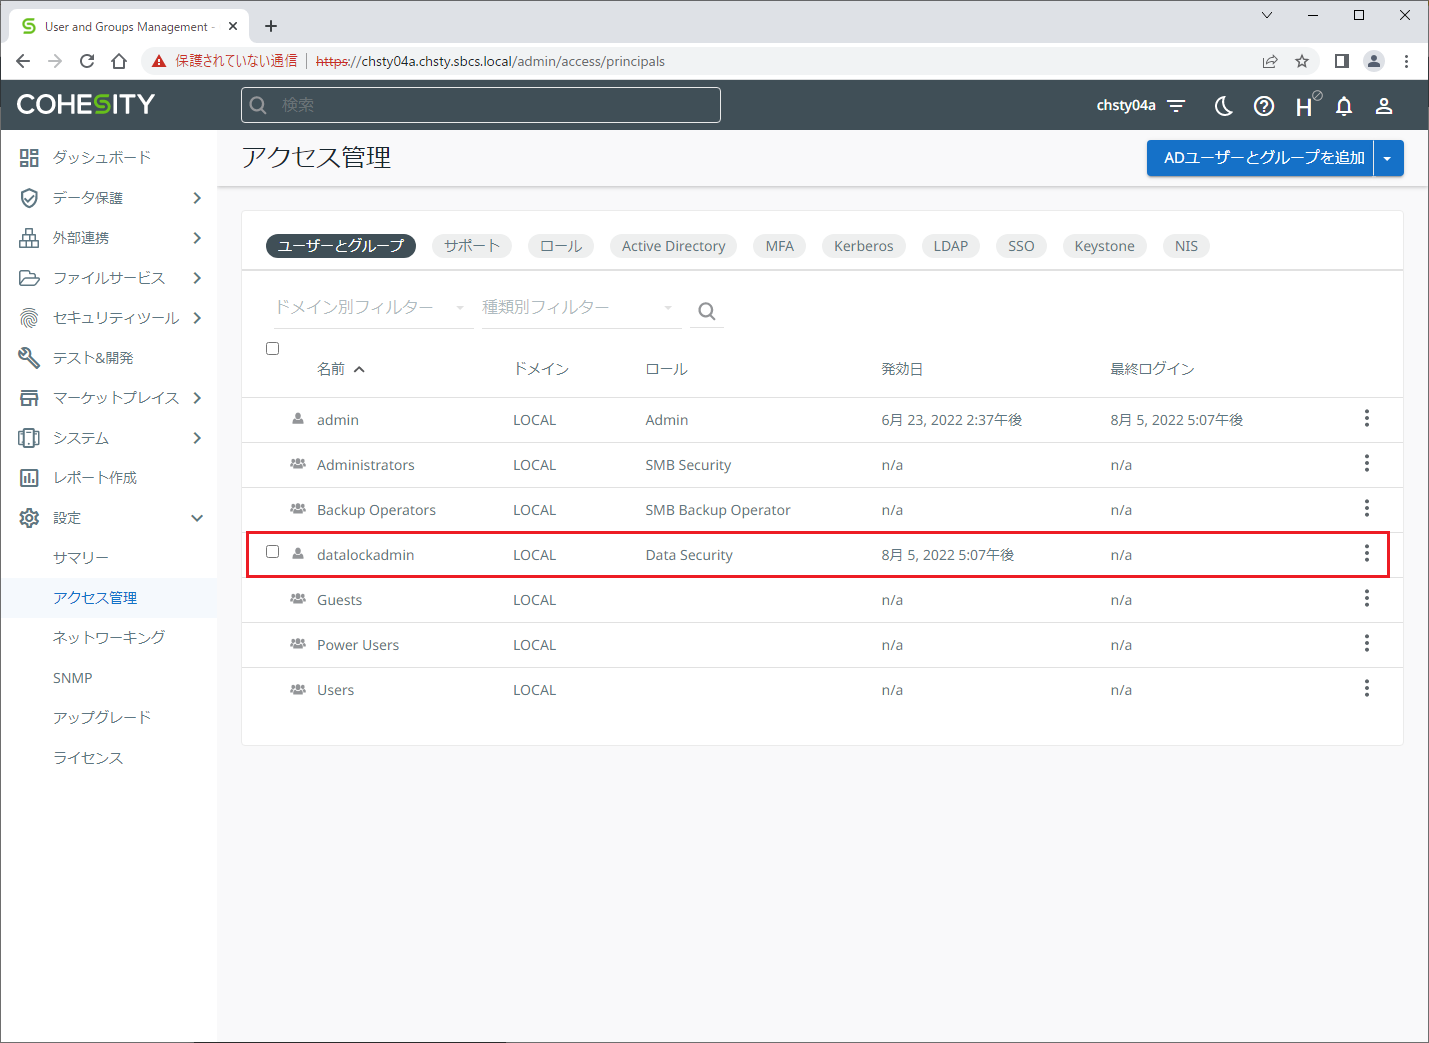Expand the マーケットプレイス sidebar menu
This screenshot has height=1043, width=1429.
(x=197, y=398)
